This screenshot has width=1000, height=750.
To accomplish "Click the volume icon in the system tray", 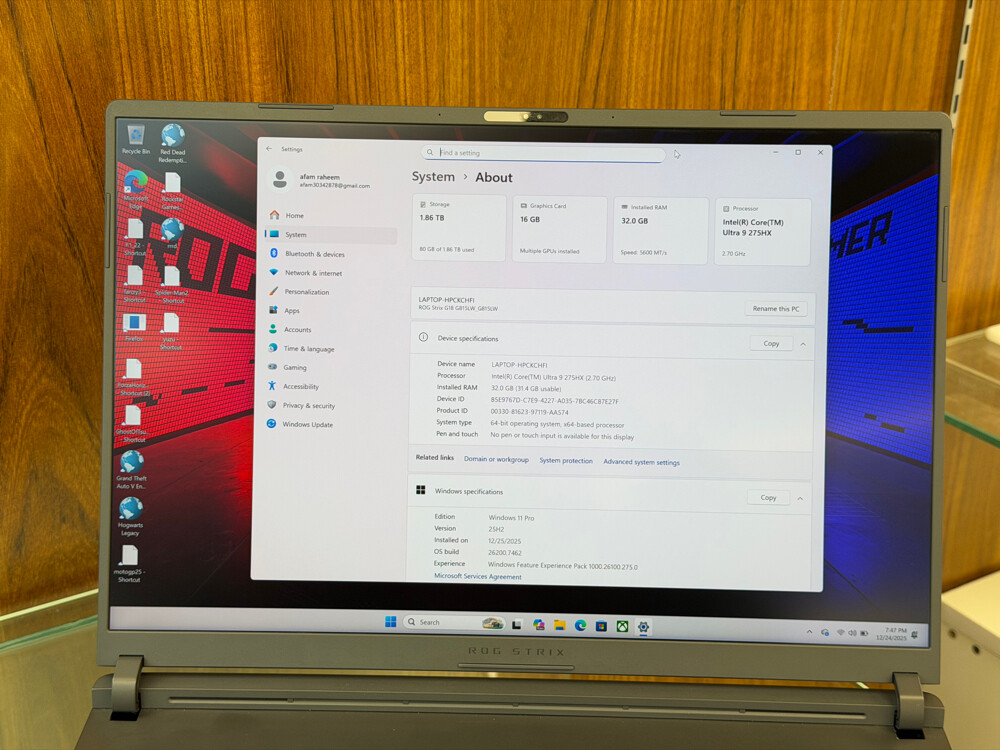I will (x=852, y=633).
